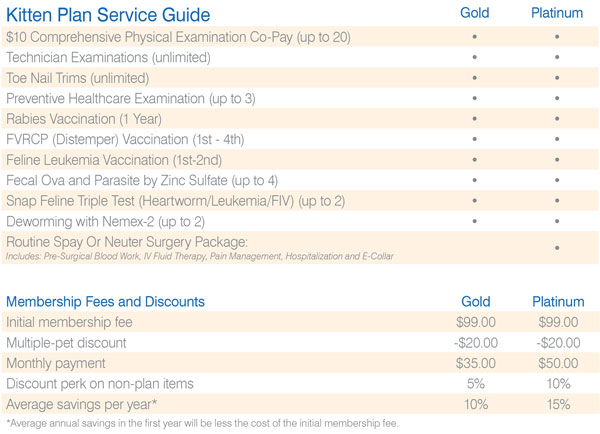This screenshot has width=600, height=434.
Task: Click the Membership Fees and Discounts heading
Action: click(x=105, y=302)
